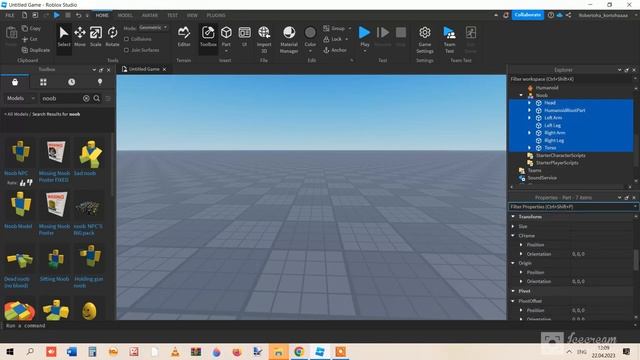
Task: Open the Windows Start menu
Action: [x=10, y=351]
